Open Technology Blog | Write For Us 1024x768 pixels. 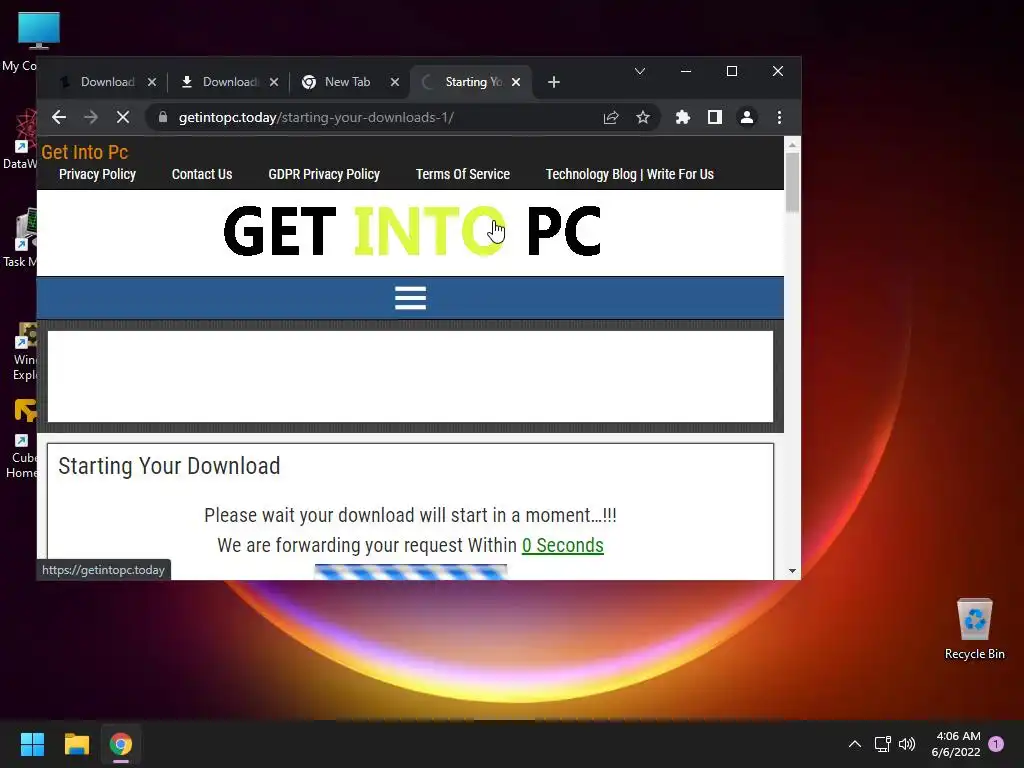[630, 174]
